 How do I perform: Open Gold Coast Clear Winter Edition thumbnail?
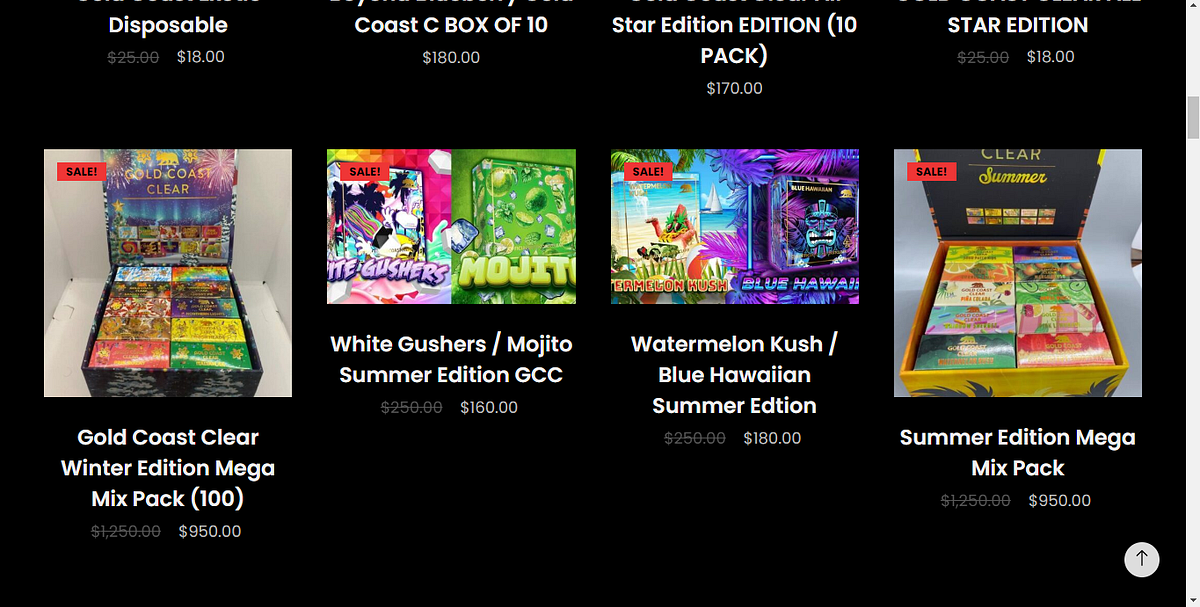click(x=168, y=273)
